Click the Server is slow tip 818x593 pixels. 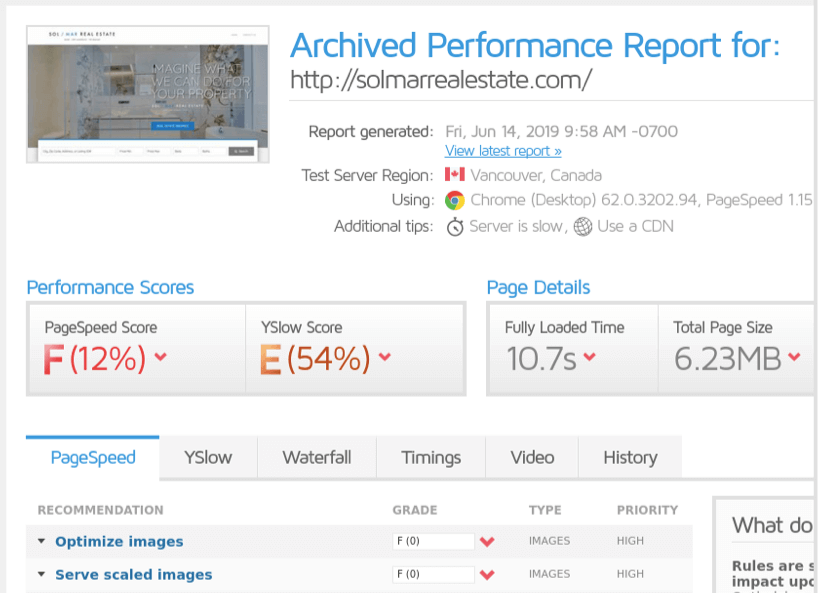click(x=515, y=226)
